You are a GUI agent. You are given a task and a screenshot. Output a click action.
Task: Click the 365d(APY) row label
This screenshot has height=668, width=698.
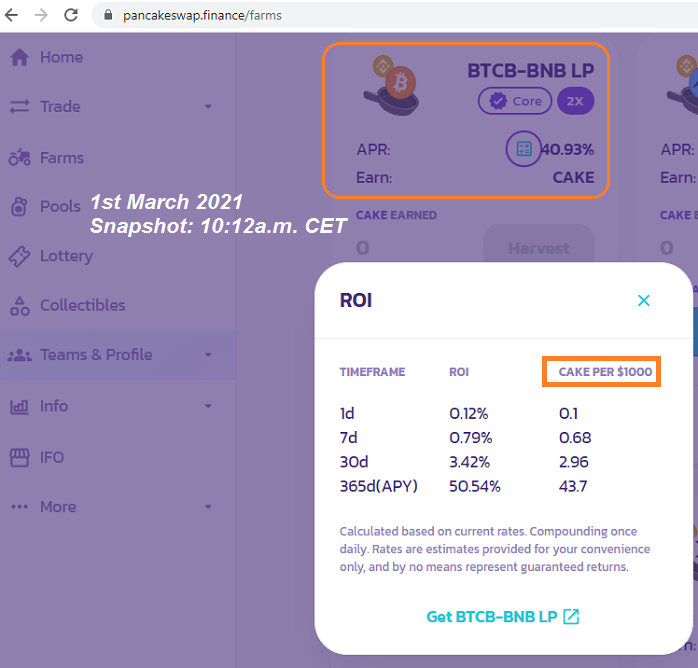click(x=379, y=486)
